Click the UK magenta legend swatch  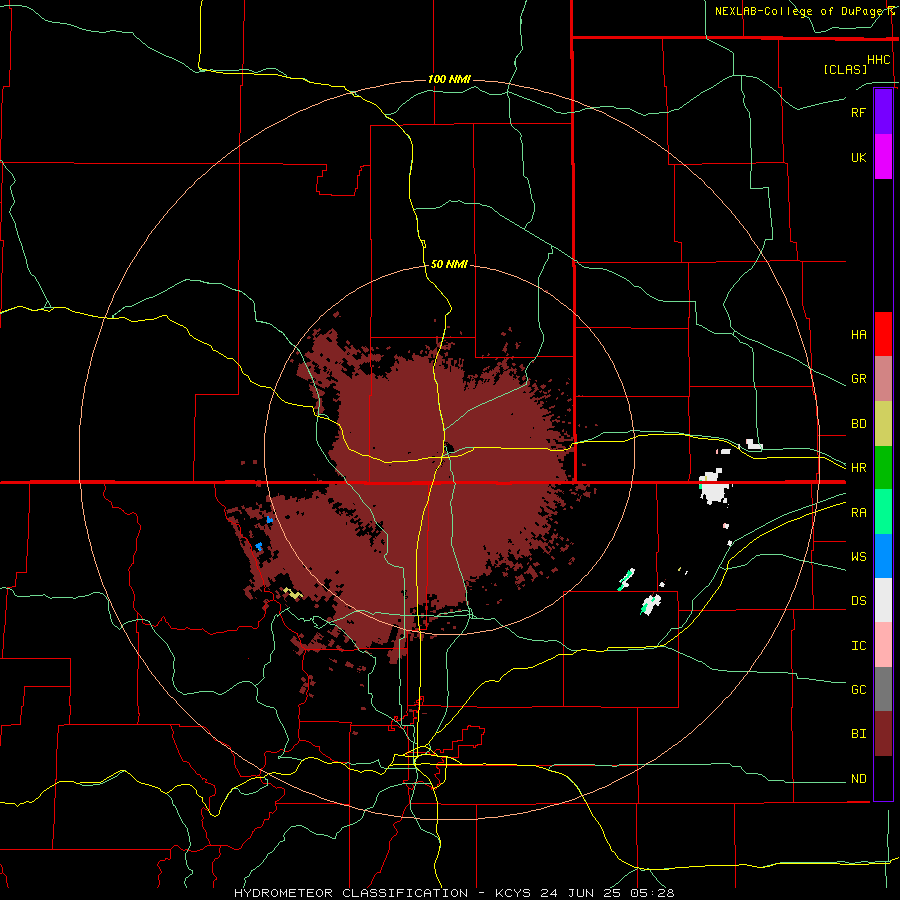pyautogui.click(x=883, y=157)
